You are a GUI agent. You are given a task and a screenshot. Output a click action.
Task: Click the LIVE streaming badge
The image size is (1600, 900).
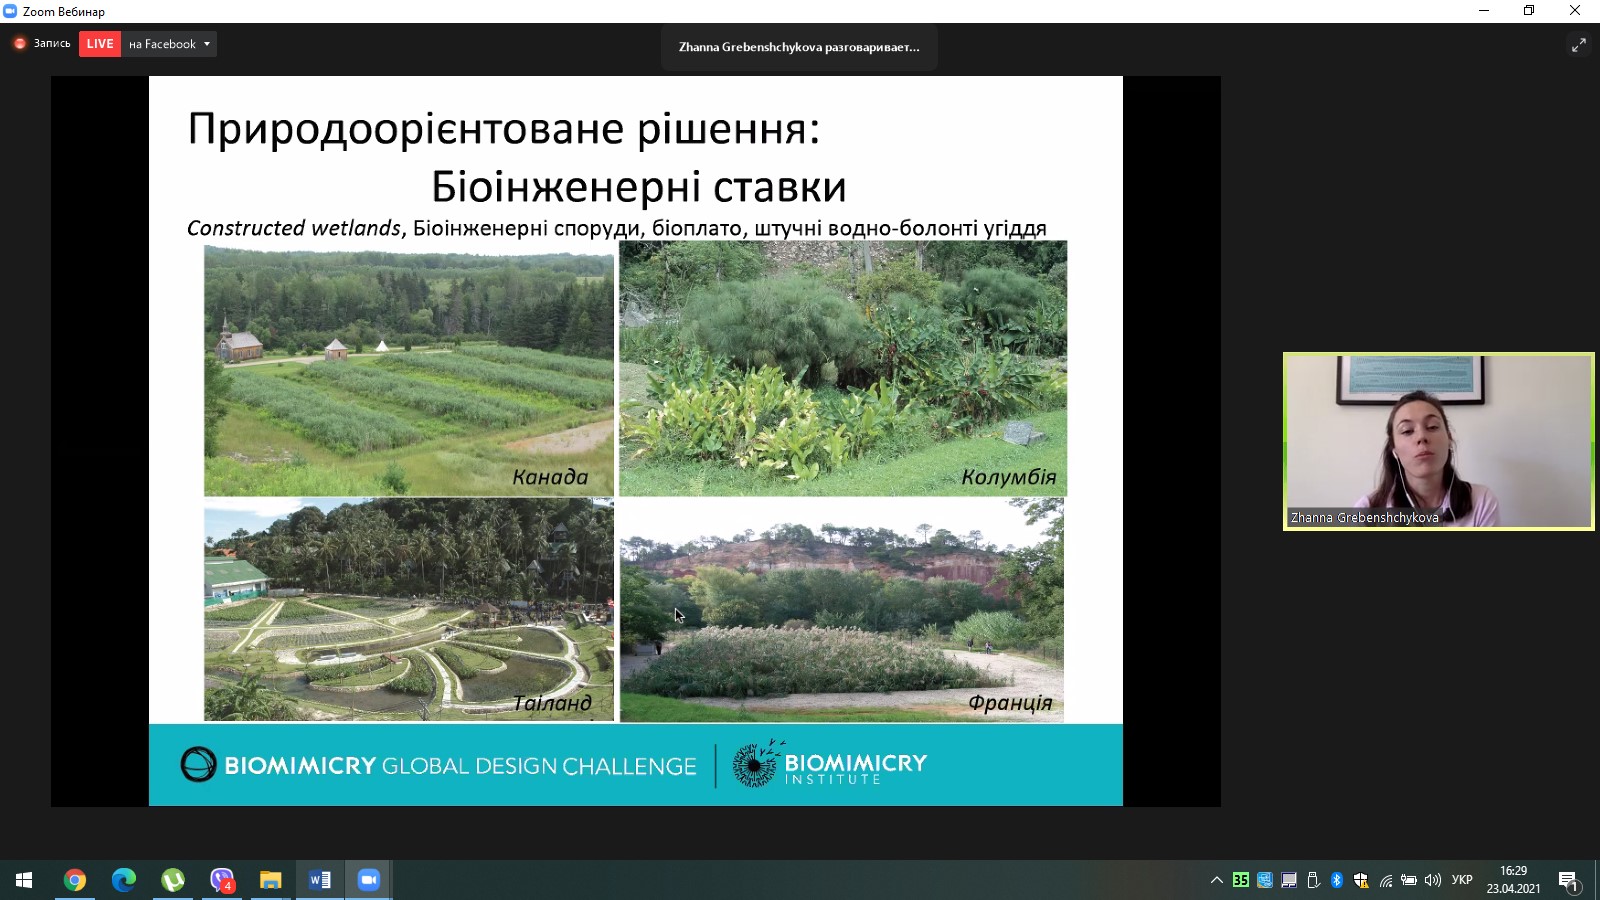coord(99,43)
